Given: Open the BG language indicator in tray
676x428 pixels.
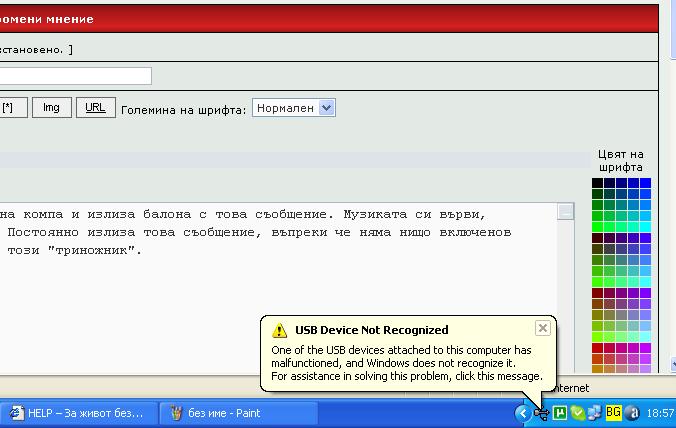Looking at the screenshot, I should pyautogui.click(x=613, y=412).
